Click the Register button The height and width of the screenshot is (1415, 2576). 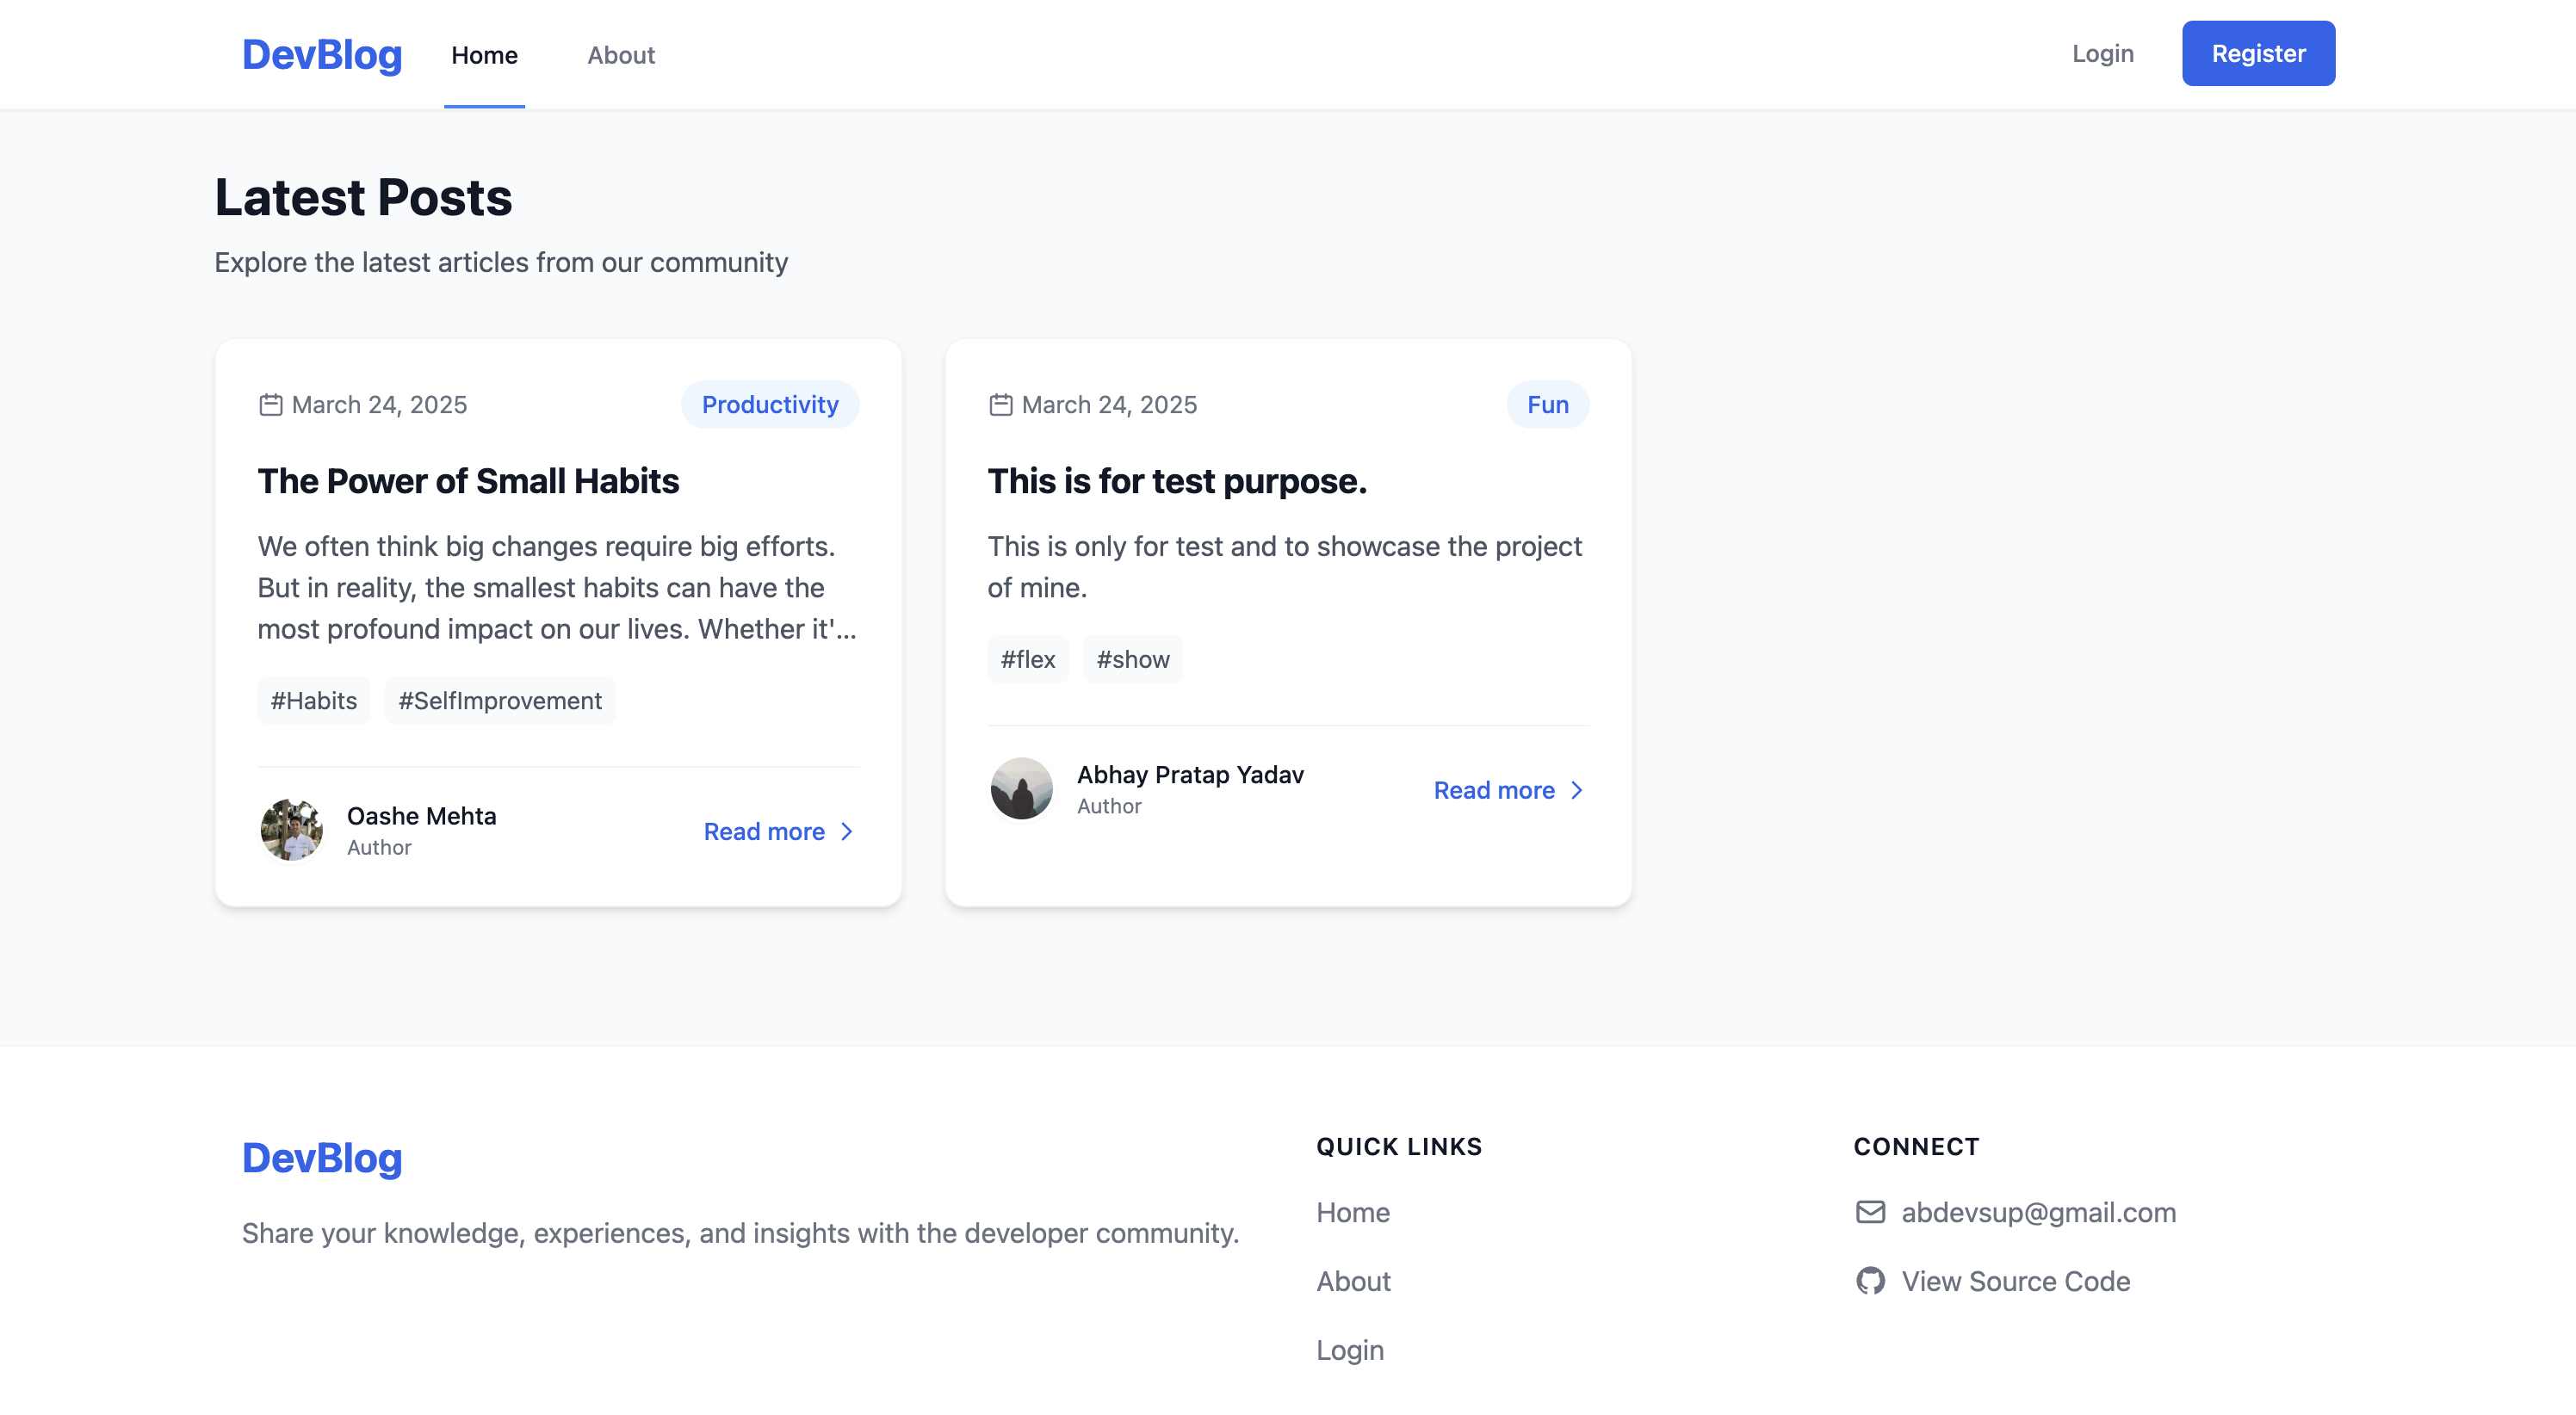click(x=2258, y=53)
